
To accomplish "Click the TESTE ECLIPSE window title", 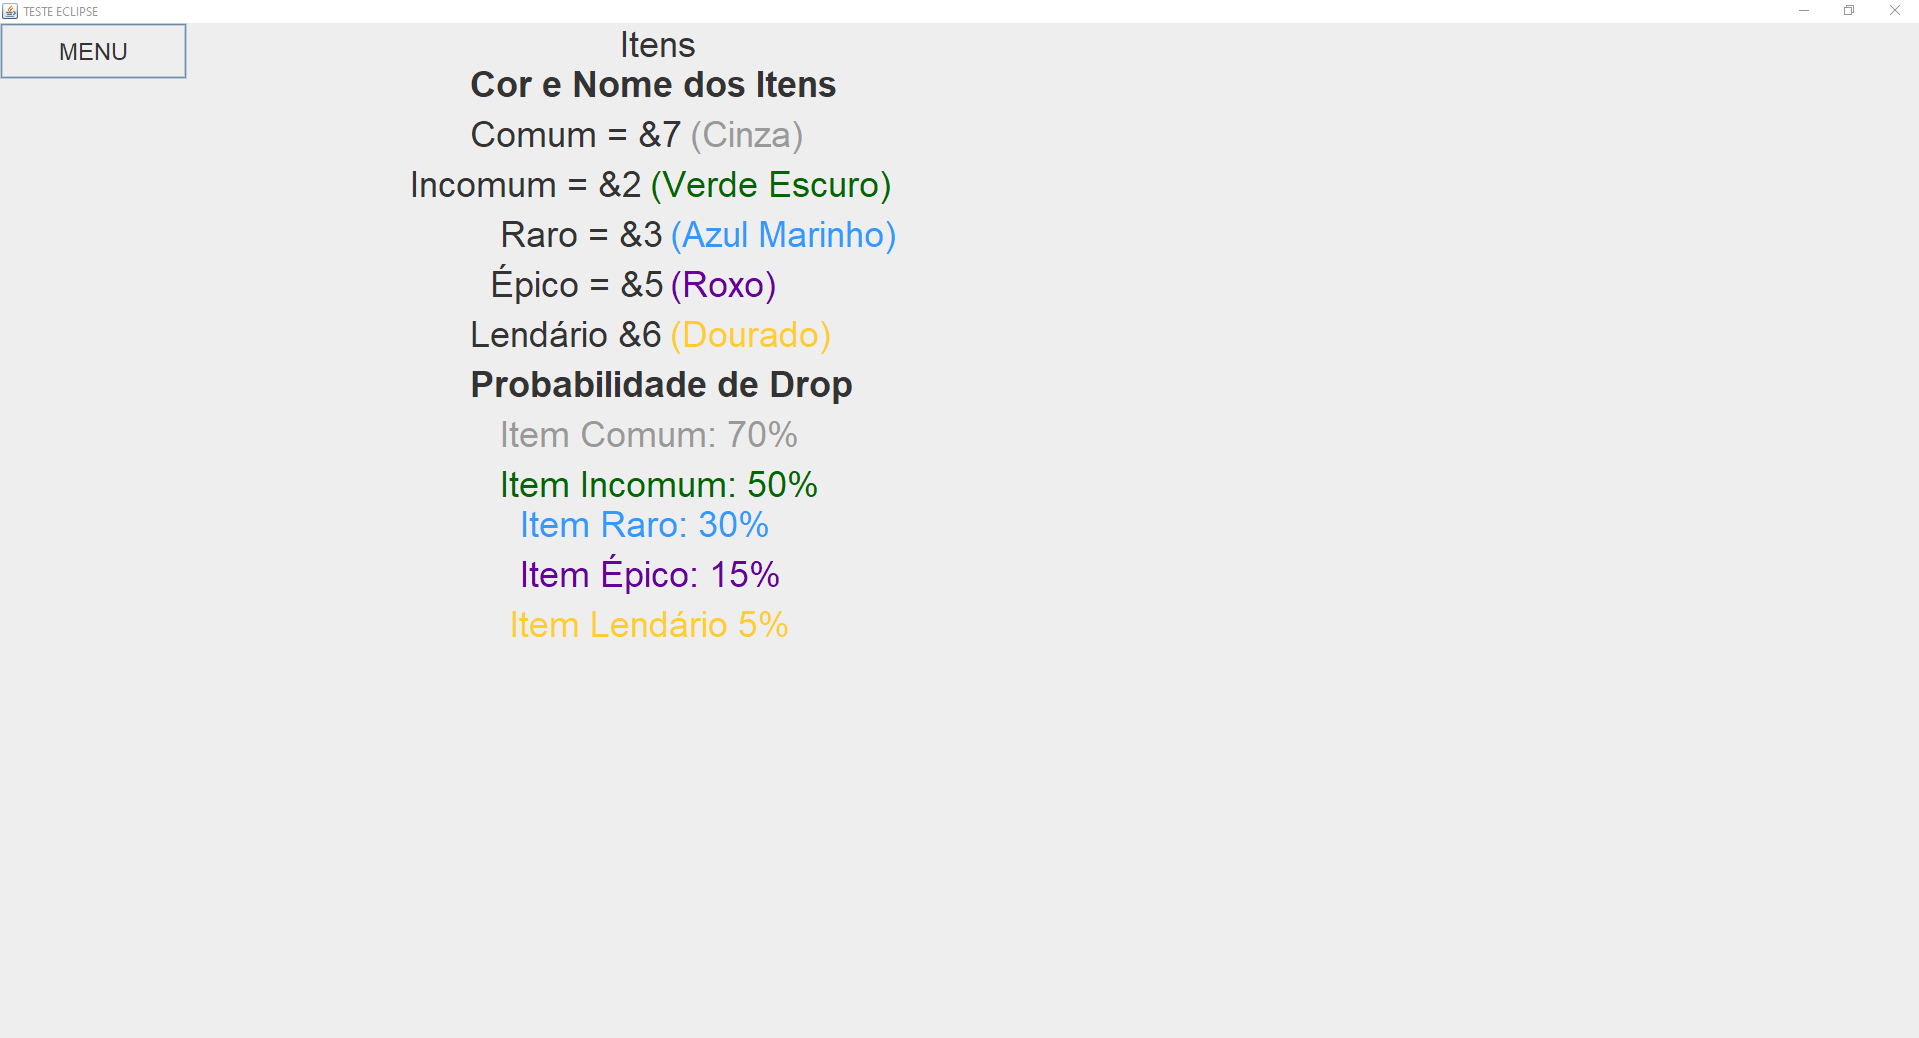I will (61, 11).
